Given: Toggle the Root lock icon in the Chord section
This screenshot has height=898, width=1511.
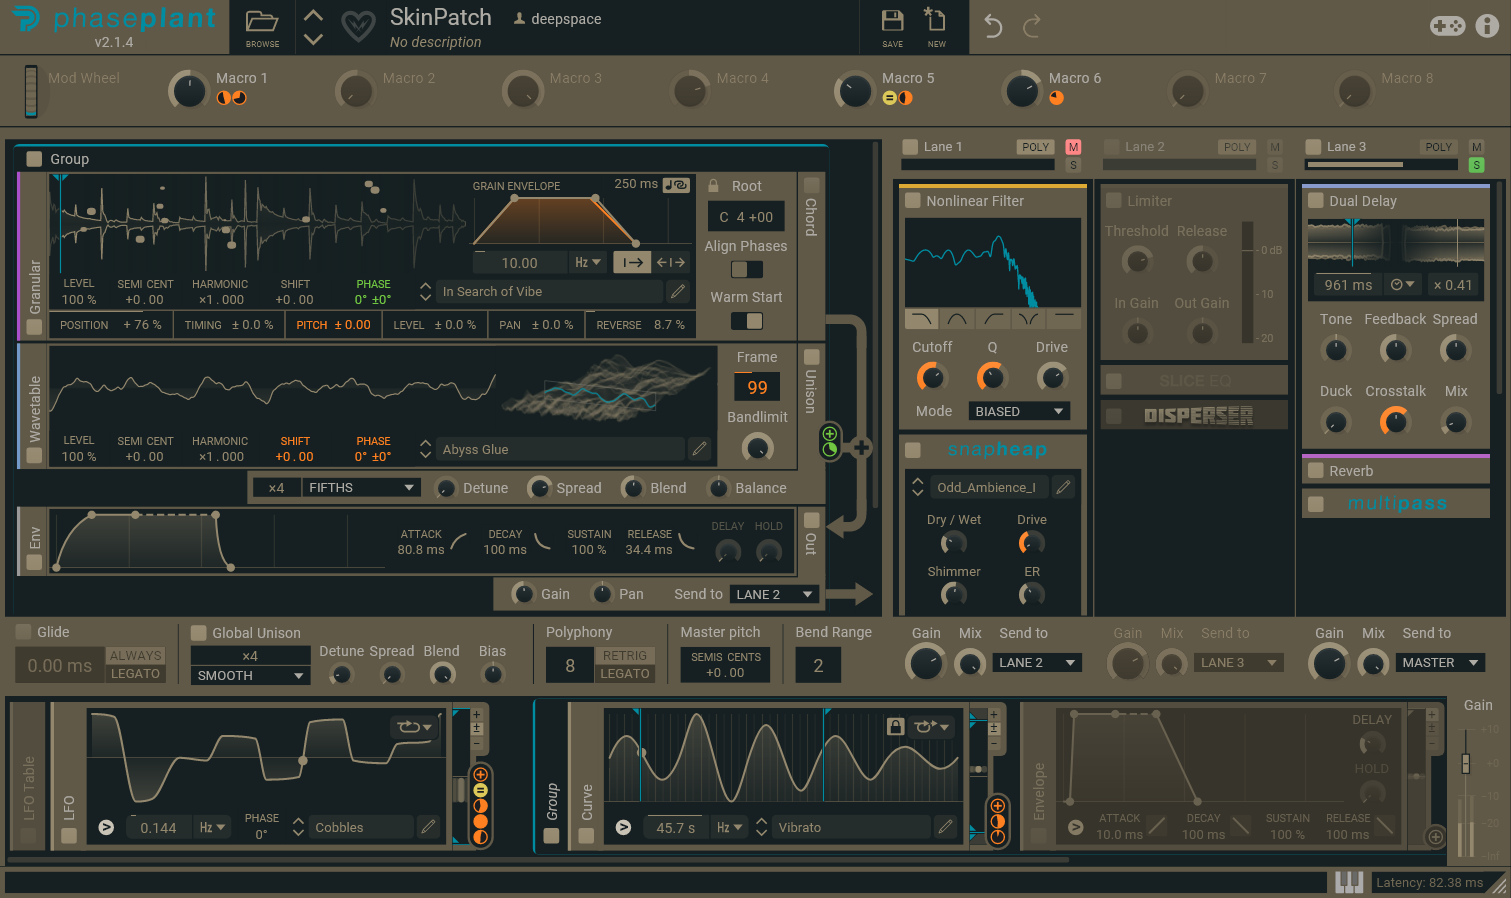Looking at the screenshot, I should tap(714, 186).
